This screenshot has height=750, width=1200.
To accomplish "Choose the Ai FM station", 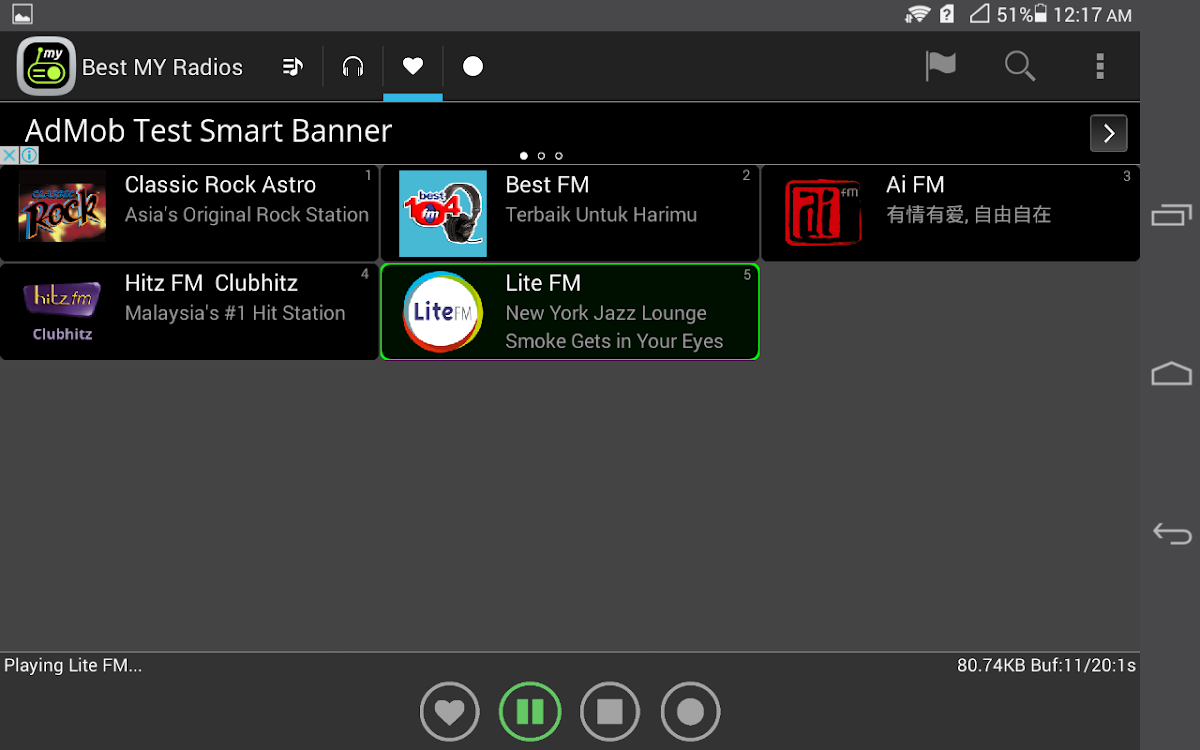I will tap(950, 213).
